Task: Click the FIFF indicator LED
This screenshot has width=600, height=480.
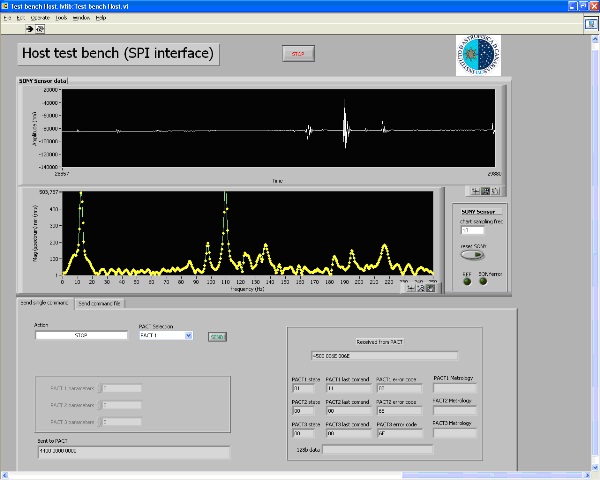Action: click(x=466, y=280)
